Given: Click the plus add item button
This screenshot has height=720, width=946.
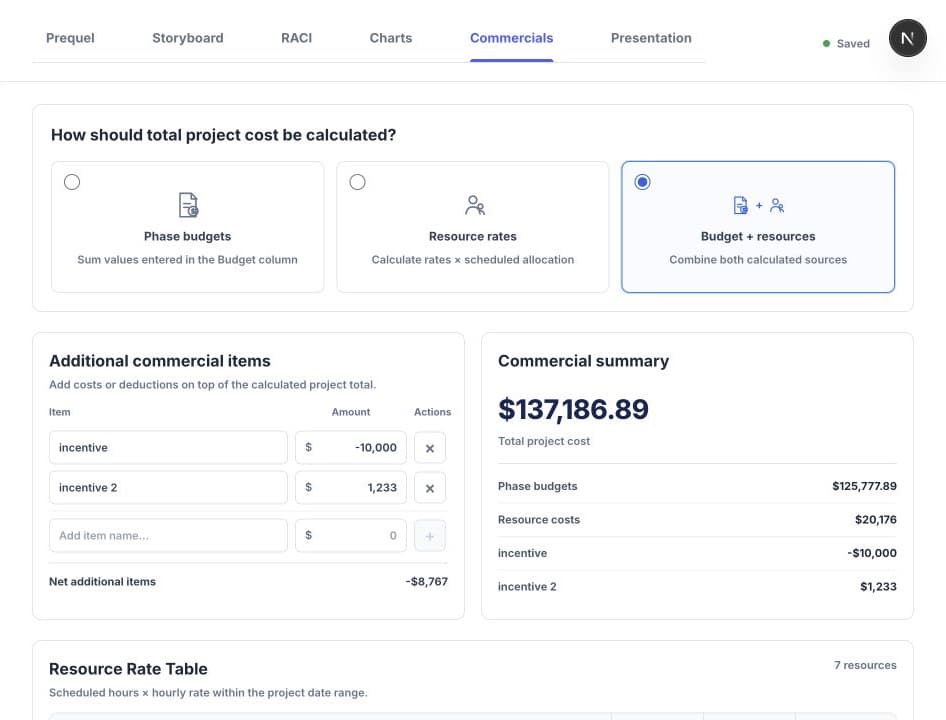Looking at the screenshot, I should pos(430,536).
